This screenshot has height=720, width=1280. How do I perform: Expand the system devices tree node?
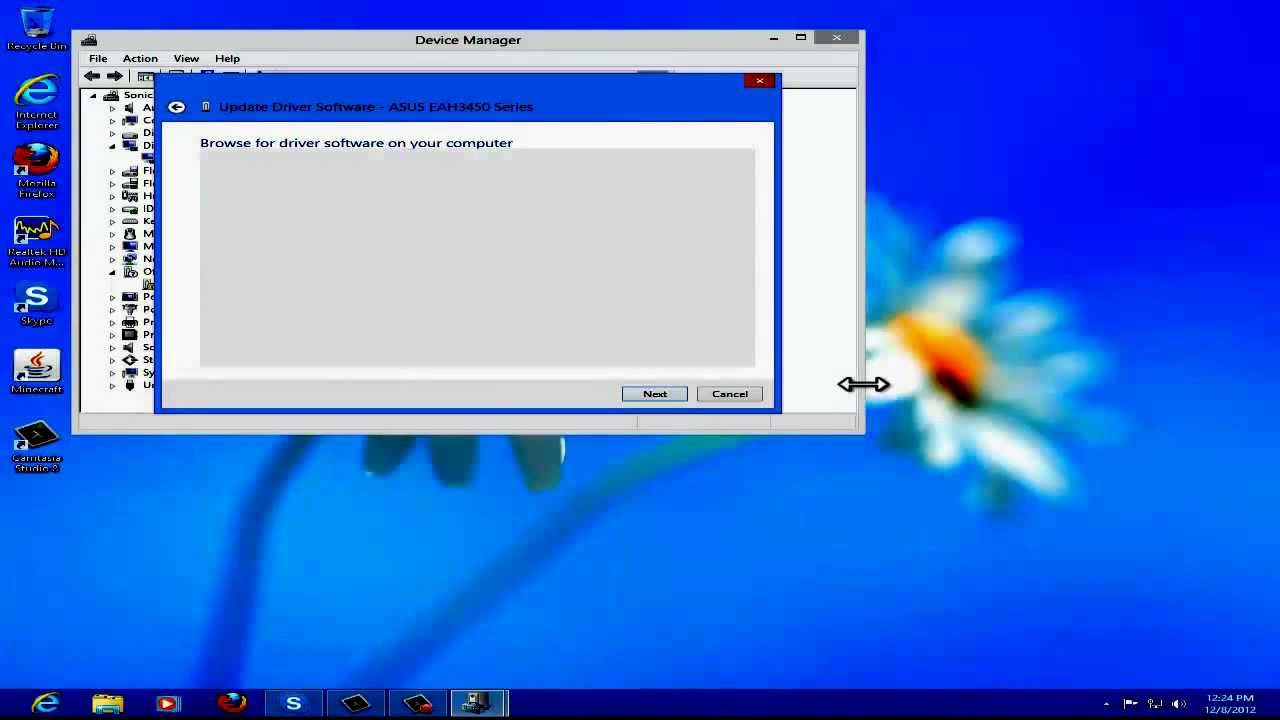(112, 373)
